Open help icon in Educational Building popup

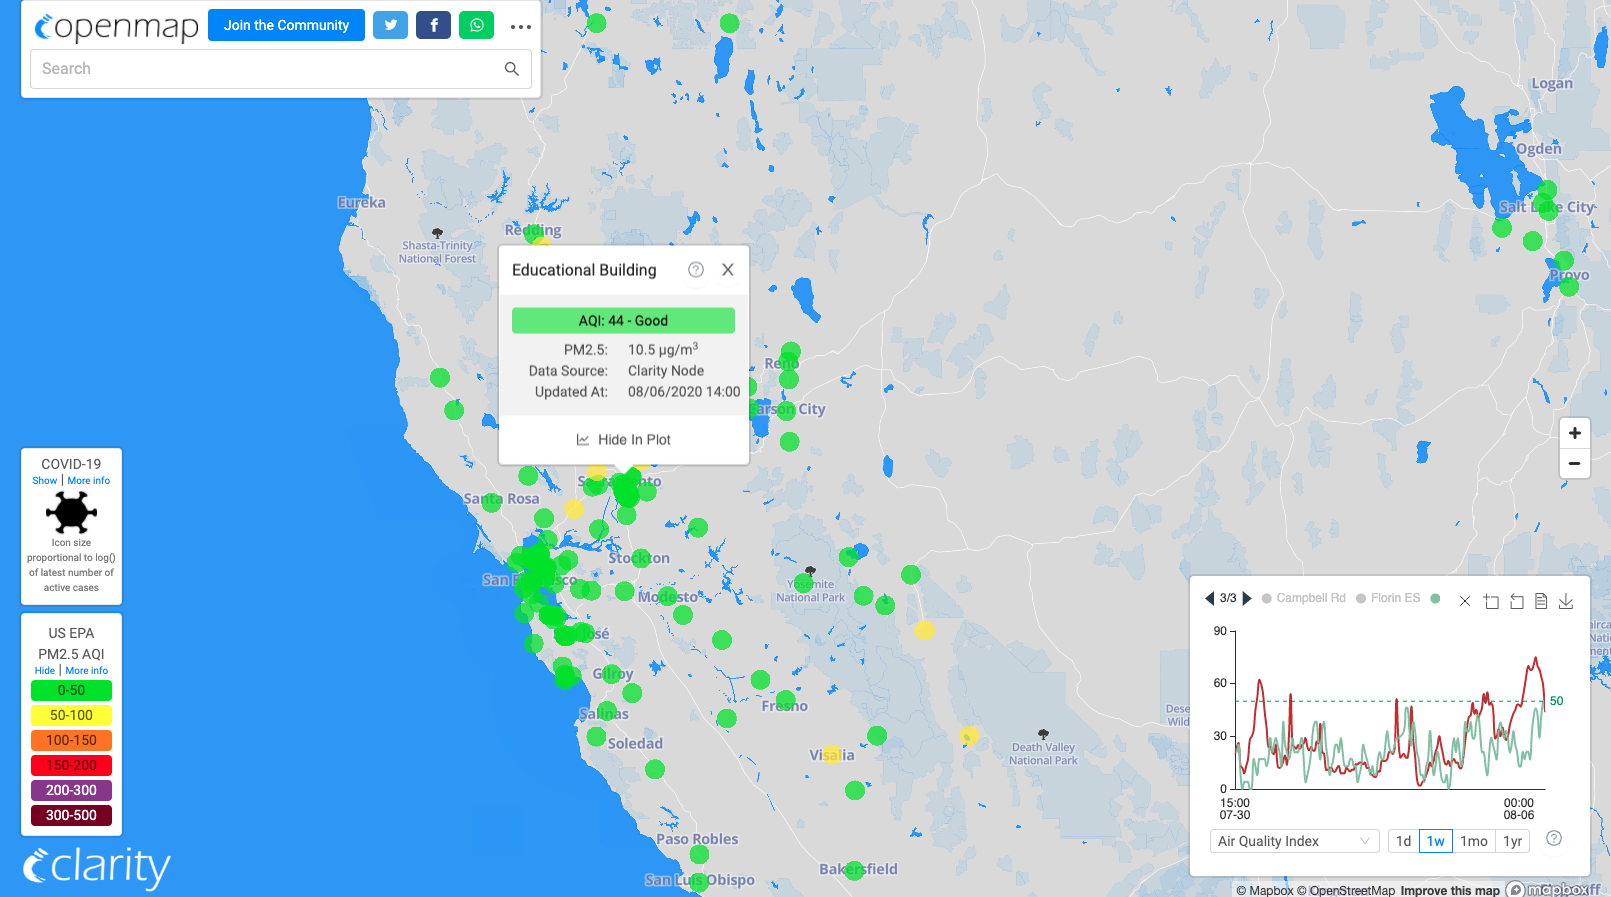[x=696, y=270]
